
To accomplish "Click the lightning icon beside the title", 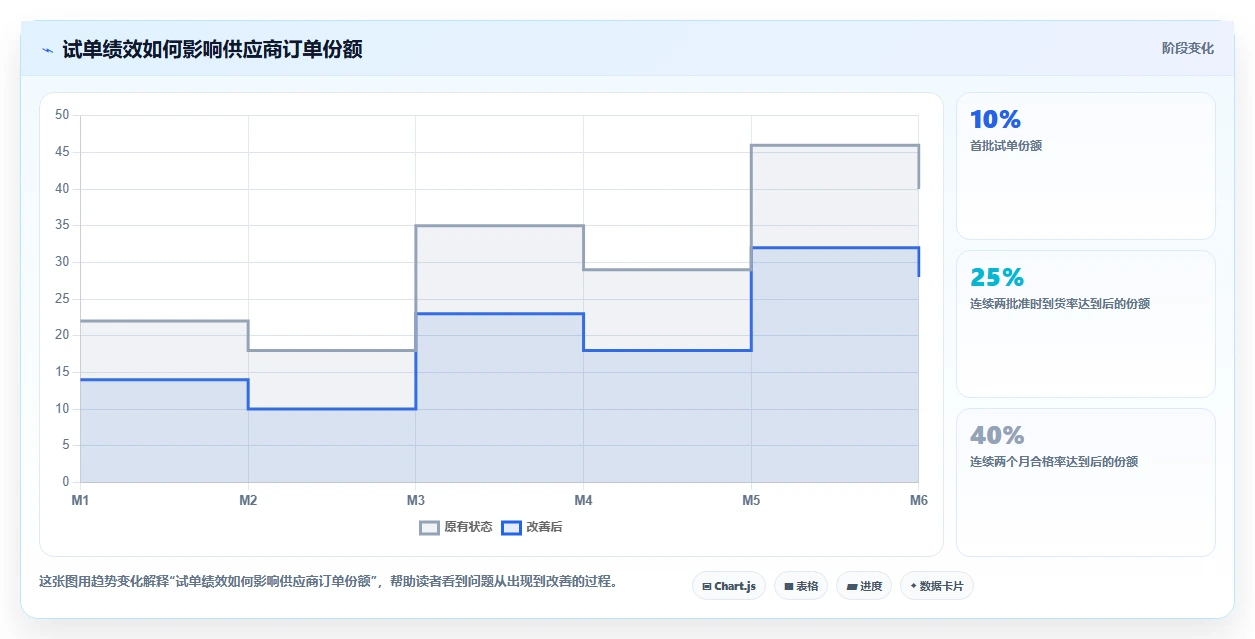I will (x=48, y=50).
